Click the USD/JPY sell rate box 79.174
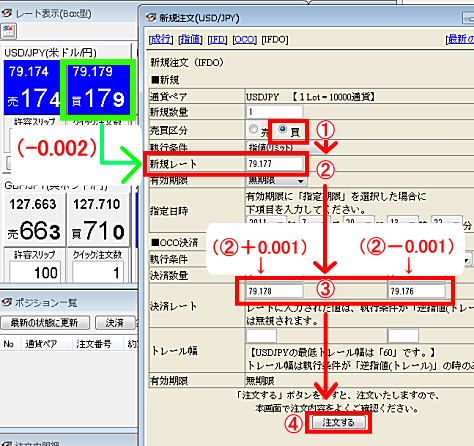 tap(32, 88)
